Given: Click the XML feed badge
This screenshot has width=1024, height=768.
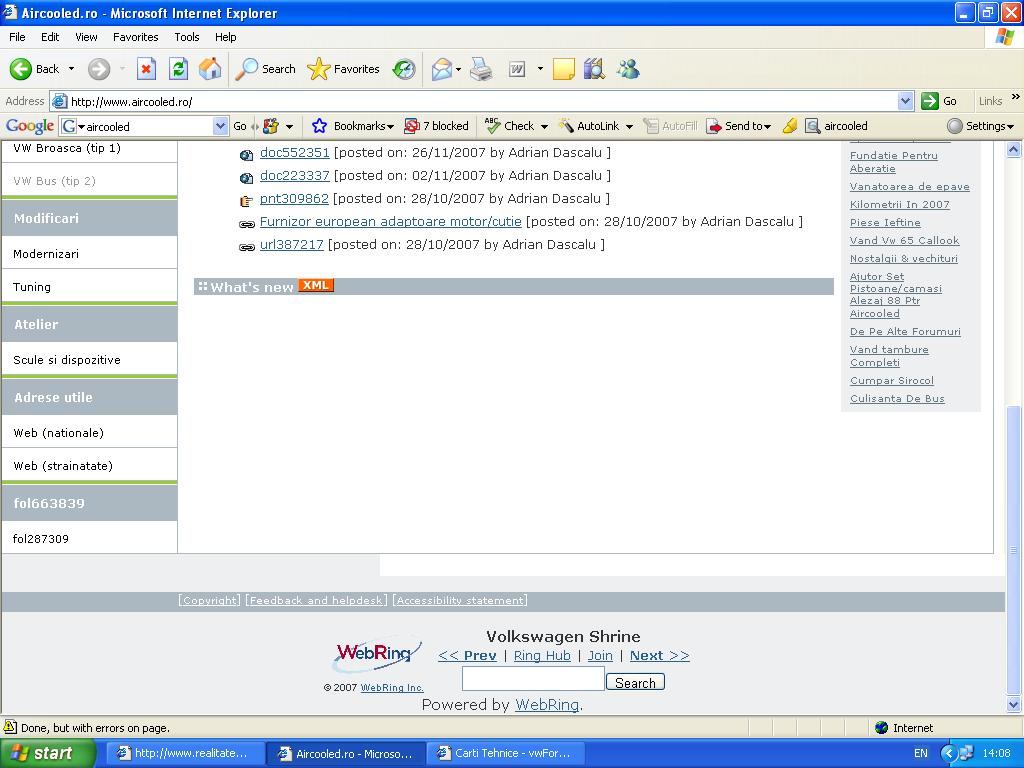Looking at the screenshot, I should pyautogui.click(x=316, y=285).
